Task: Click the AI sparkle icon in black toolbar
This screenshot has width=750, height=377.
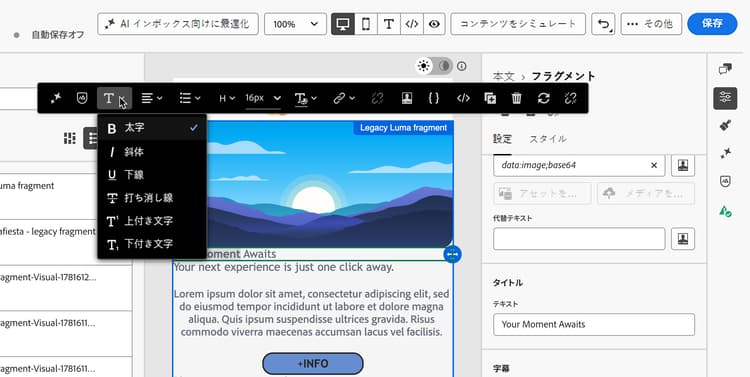Action: point(56,98)
